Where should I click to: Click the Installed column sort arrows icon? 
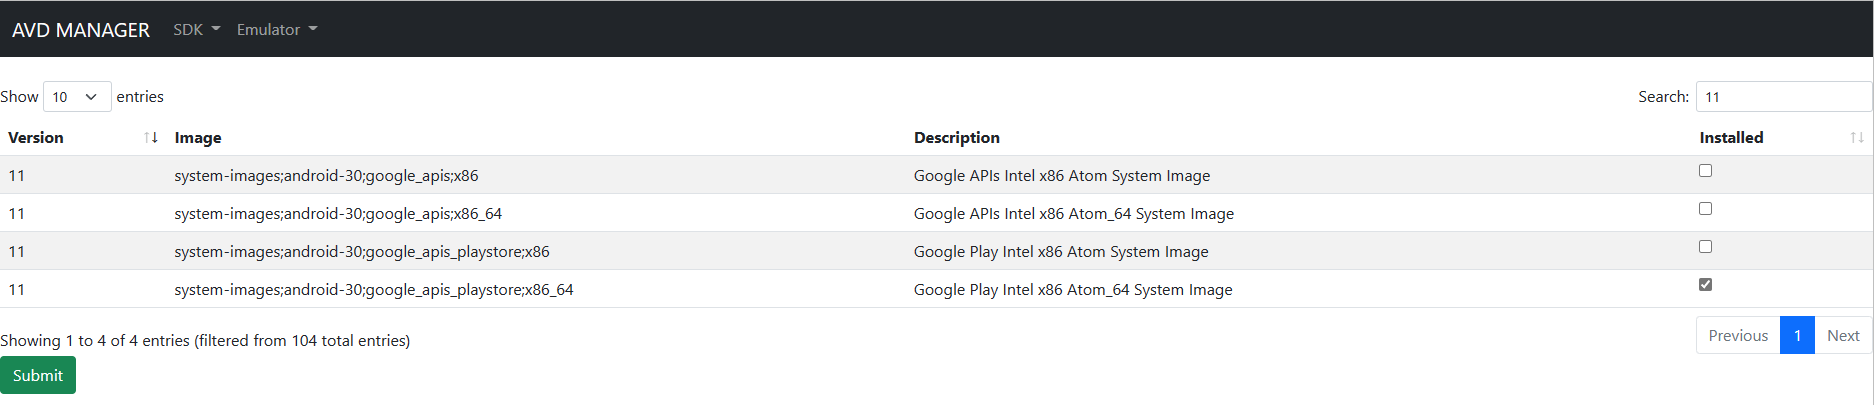tap(1856, 138)
